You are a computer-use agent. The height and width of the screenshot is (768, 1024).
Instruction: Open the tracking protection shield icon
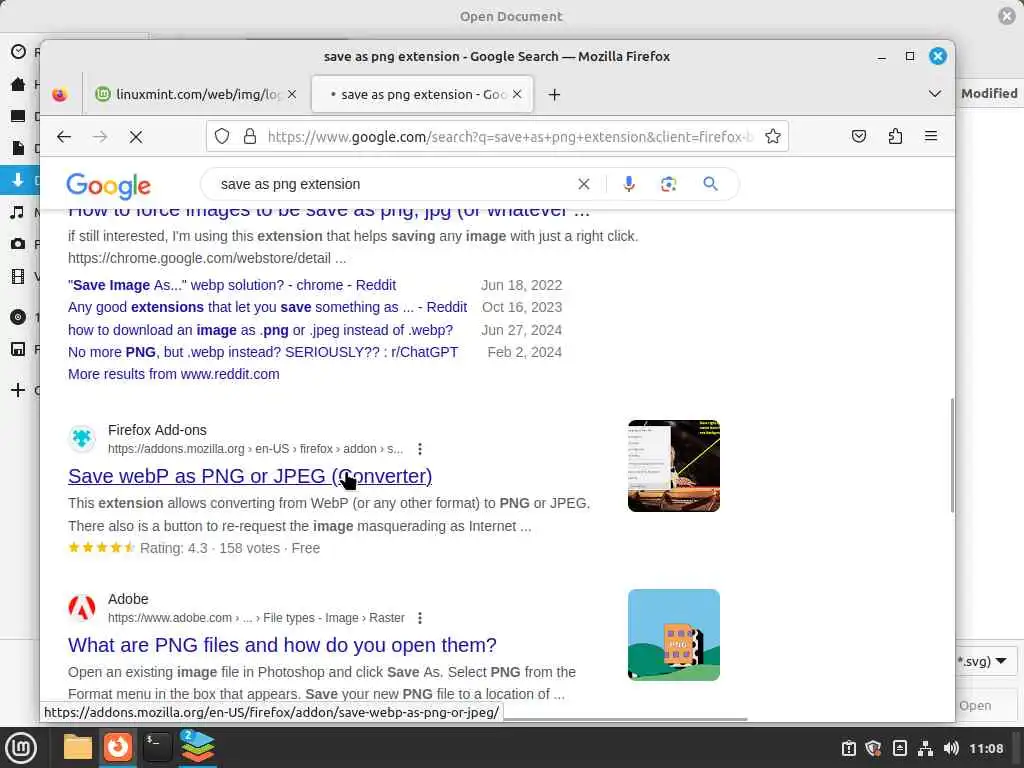pyautogui.click(x=222, y=136)
